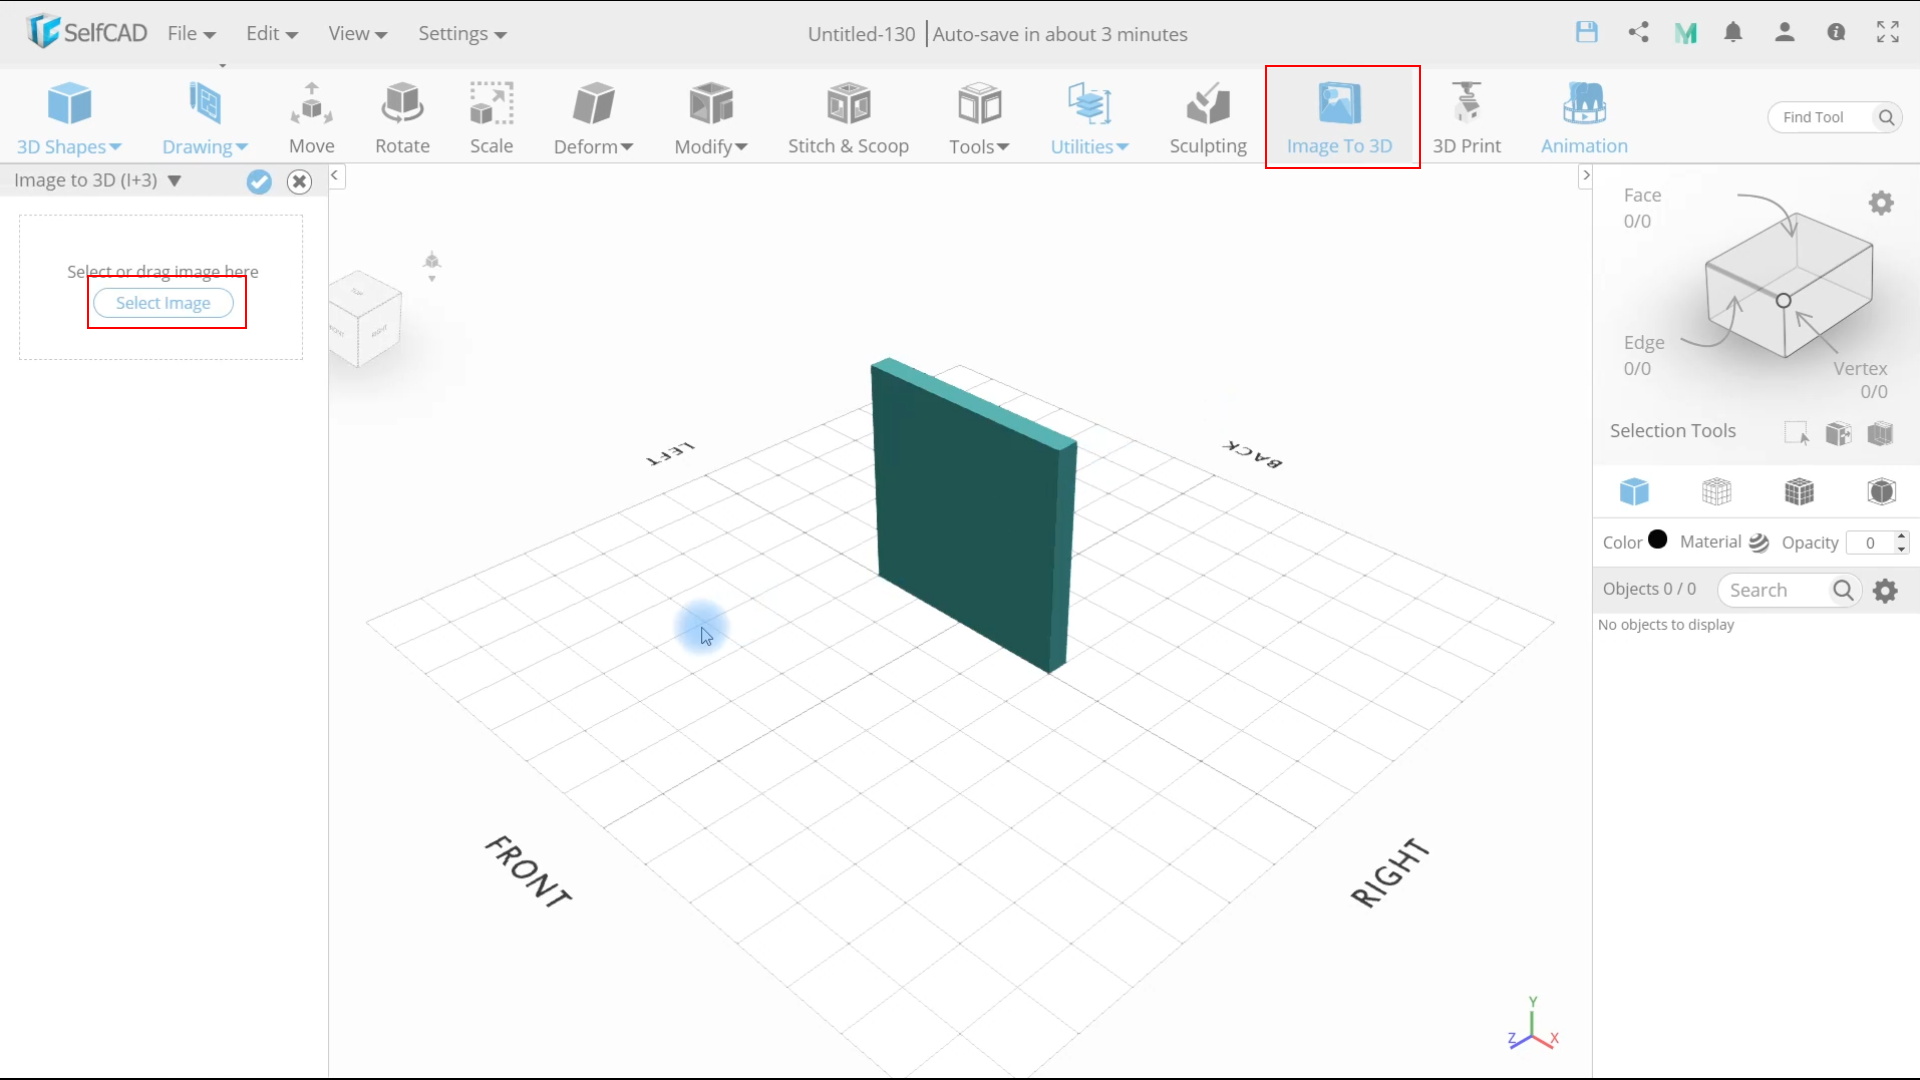Expand the 3D Shapes dropdown
The image size is (1920, 1080).
[70, 145]
